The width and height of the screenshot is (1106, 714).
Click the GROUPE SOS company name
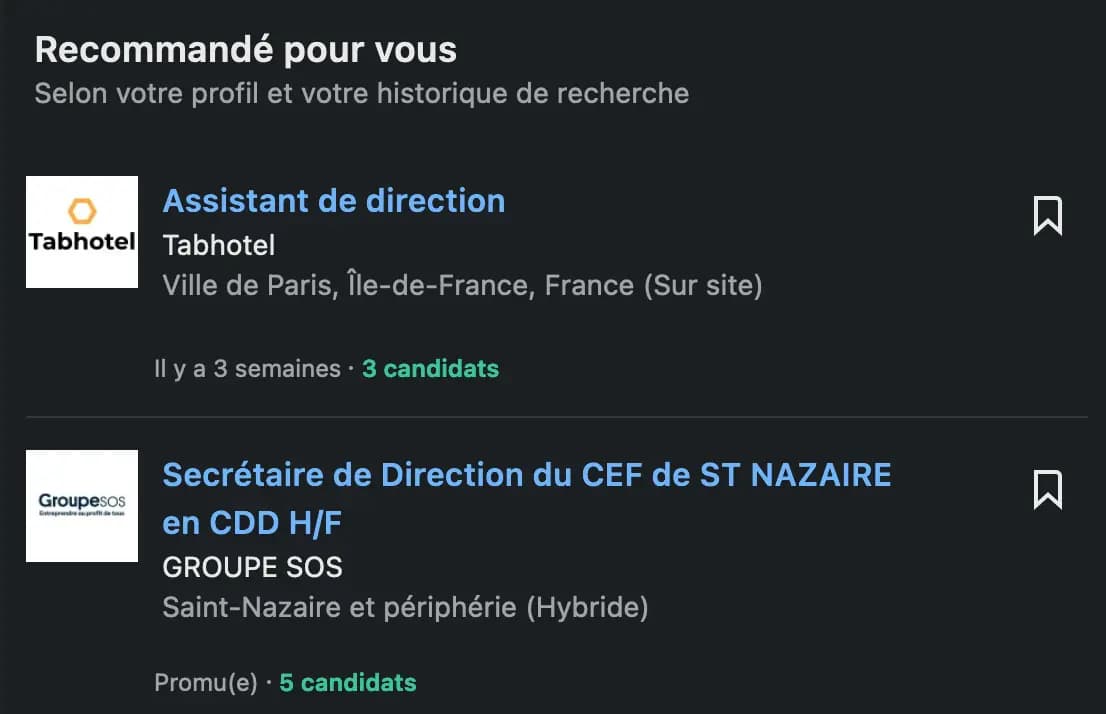pos(252,567)
